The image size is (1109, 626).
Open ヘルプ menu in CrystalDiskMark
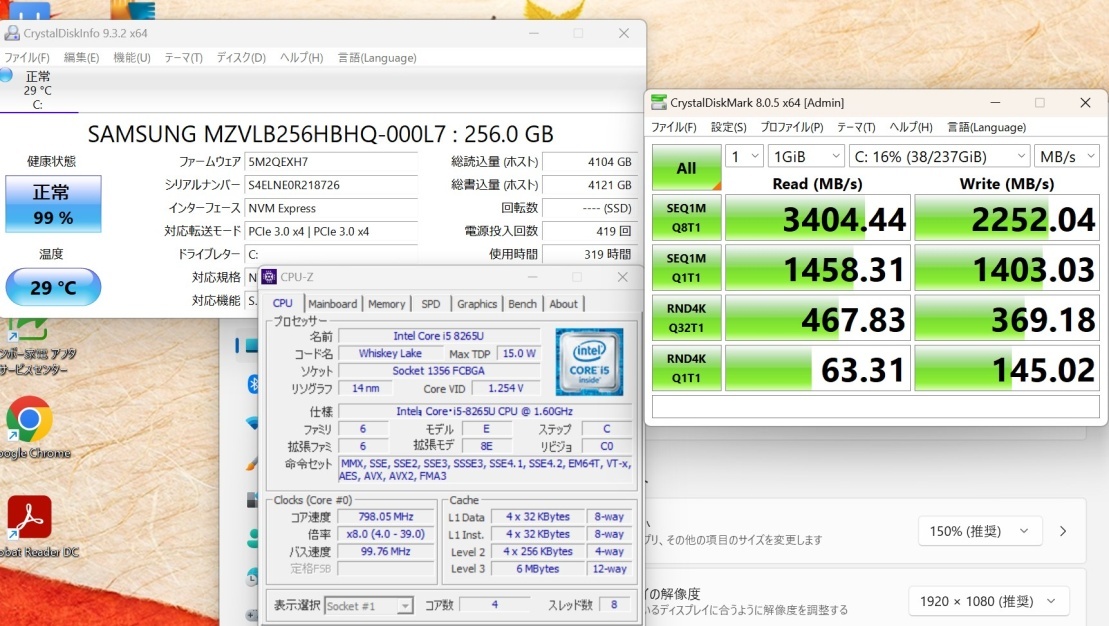pyautogui.click(x=911, y=127)
